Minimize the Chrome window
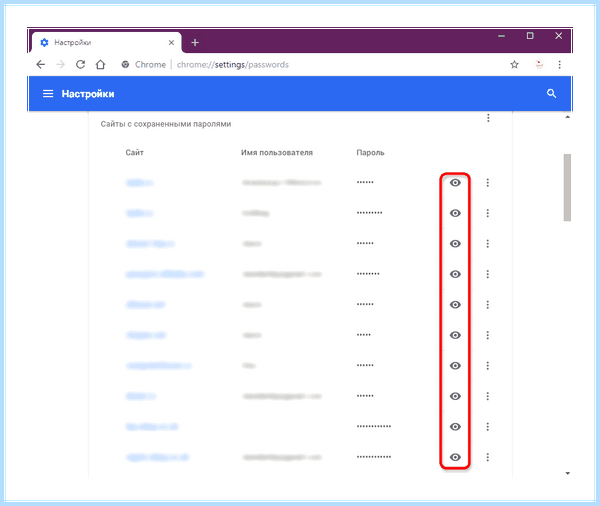This screenshot has height=506, width=600. tap(501, 36)
